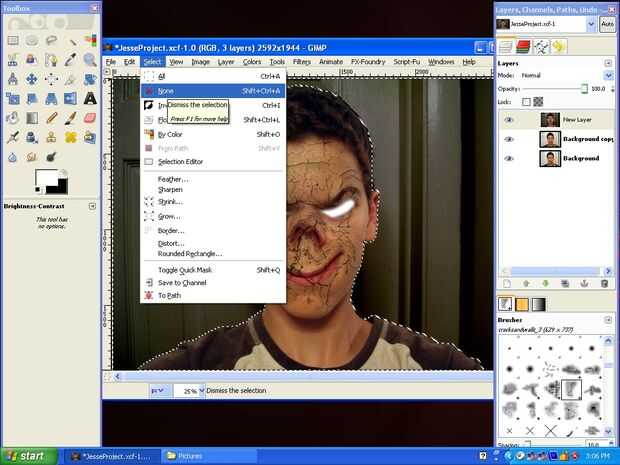The height and width of the screenshot is (465, 620).
Task: Switch to the Paths tab
Action: (x=541, y=47)
